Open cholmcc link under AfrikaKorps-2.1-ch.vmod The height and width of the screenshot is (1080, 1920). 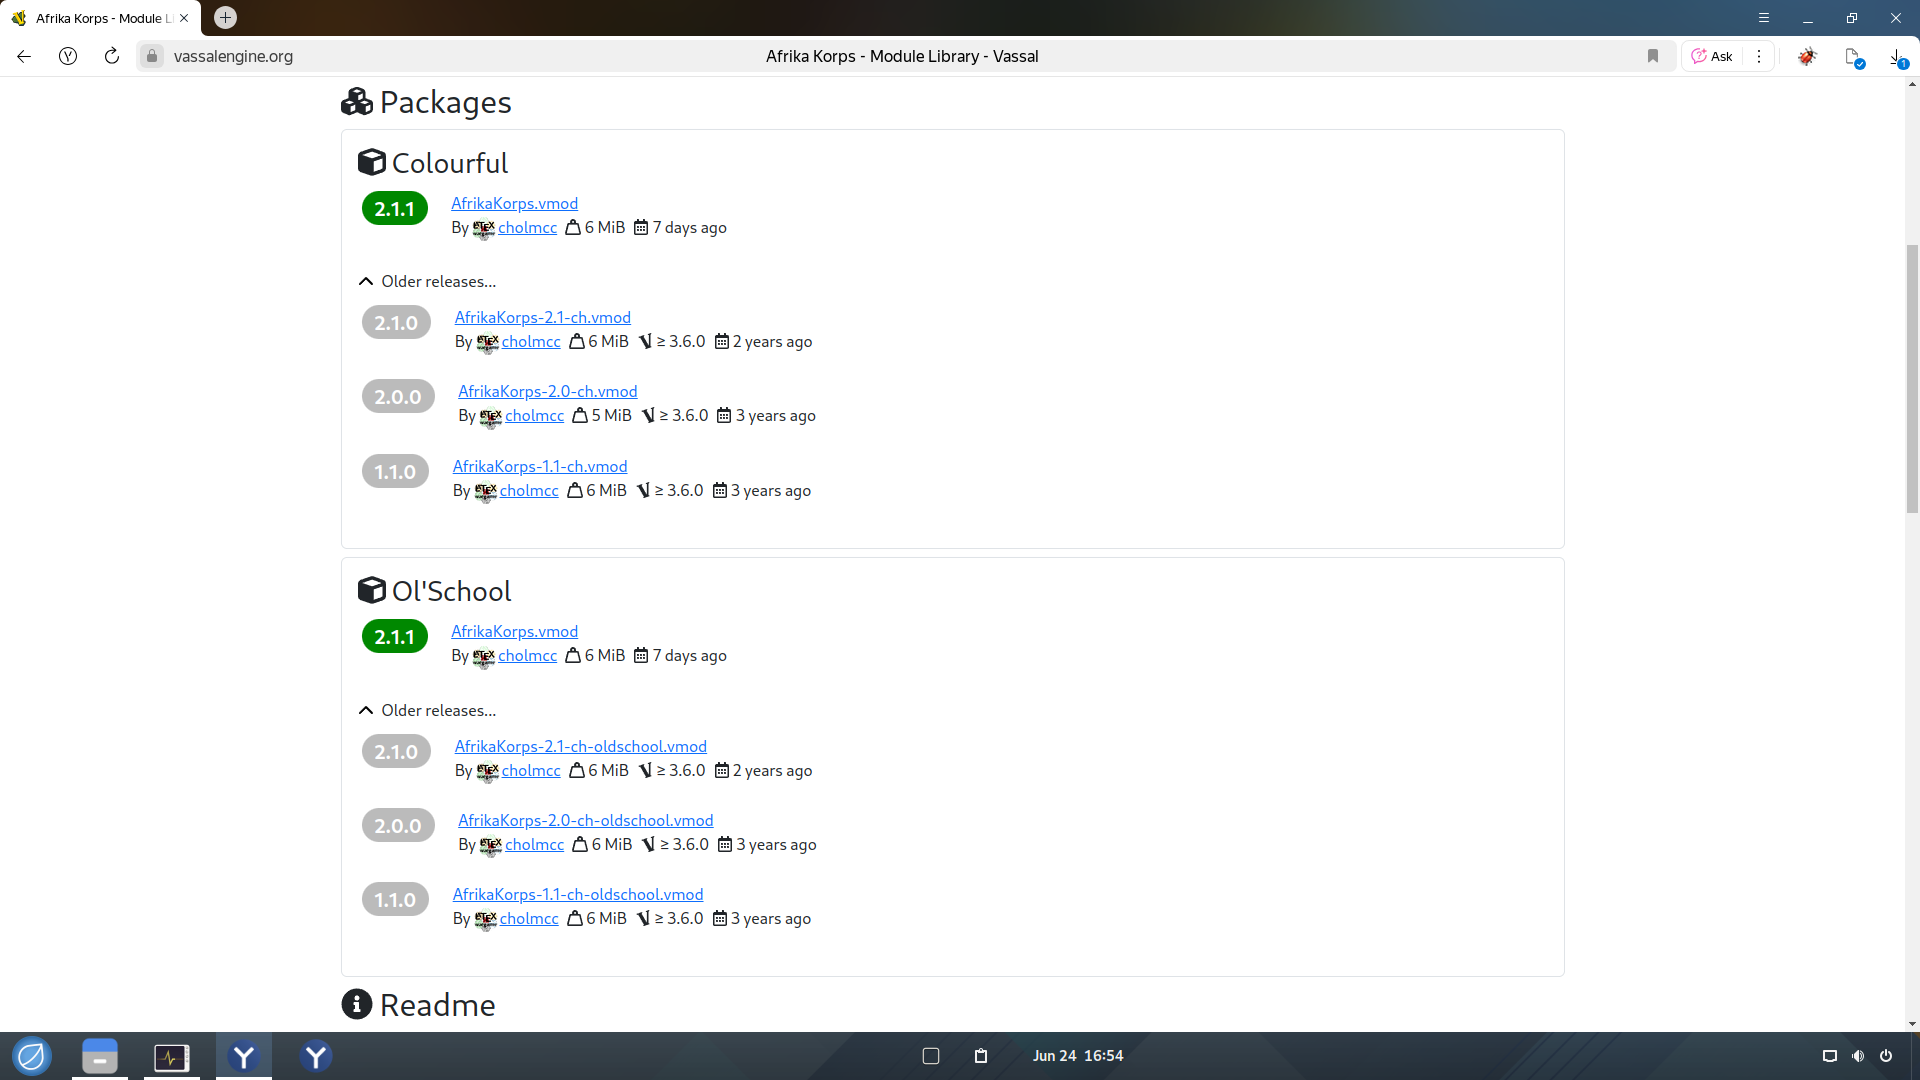coord(531,342)
